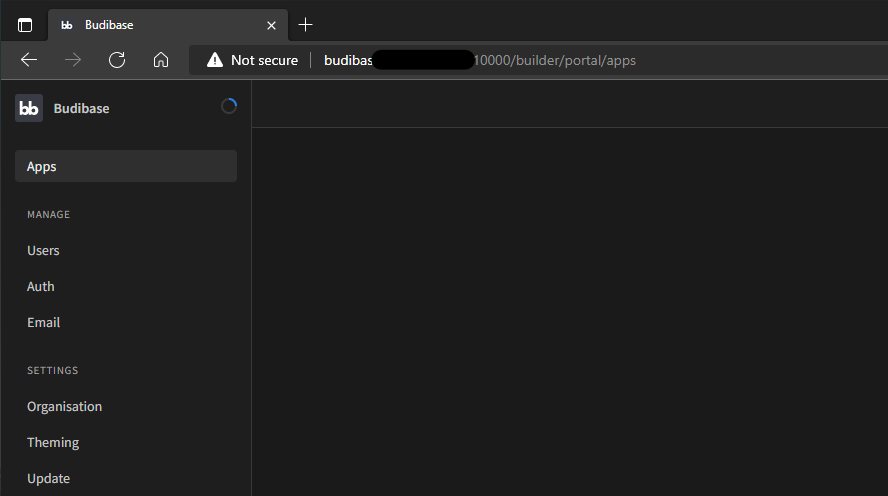The width and height of the screenshot is (888, 496).
Task: Click the Budibase title in sidebar header
Action: (82, 108)
